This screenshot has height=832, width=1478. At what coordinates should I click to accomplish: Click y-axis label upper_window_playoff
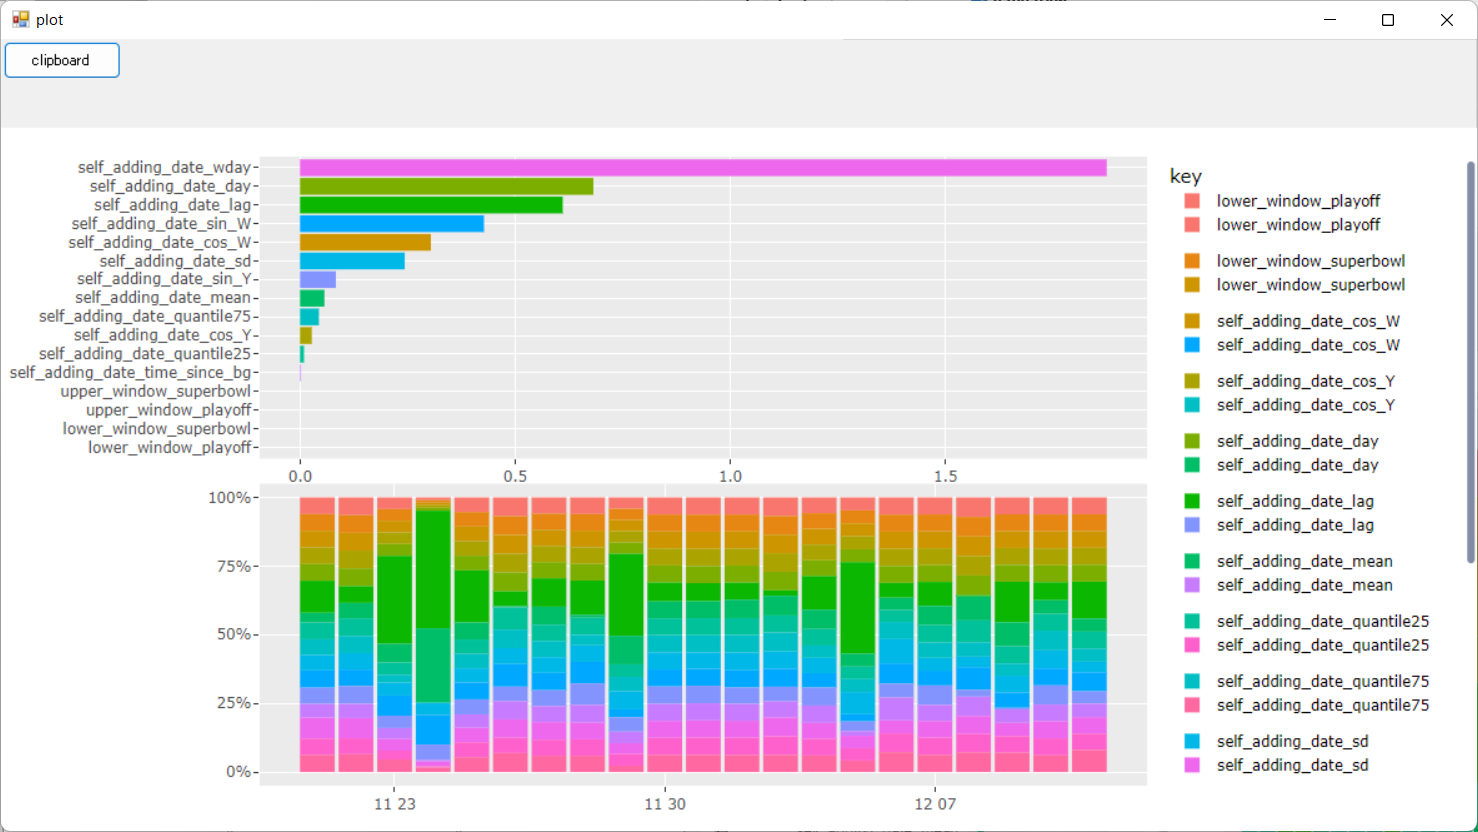point(169,410)
